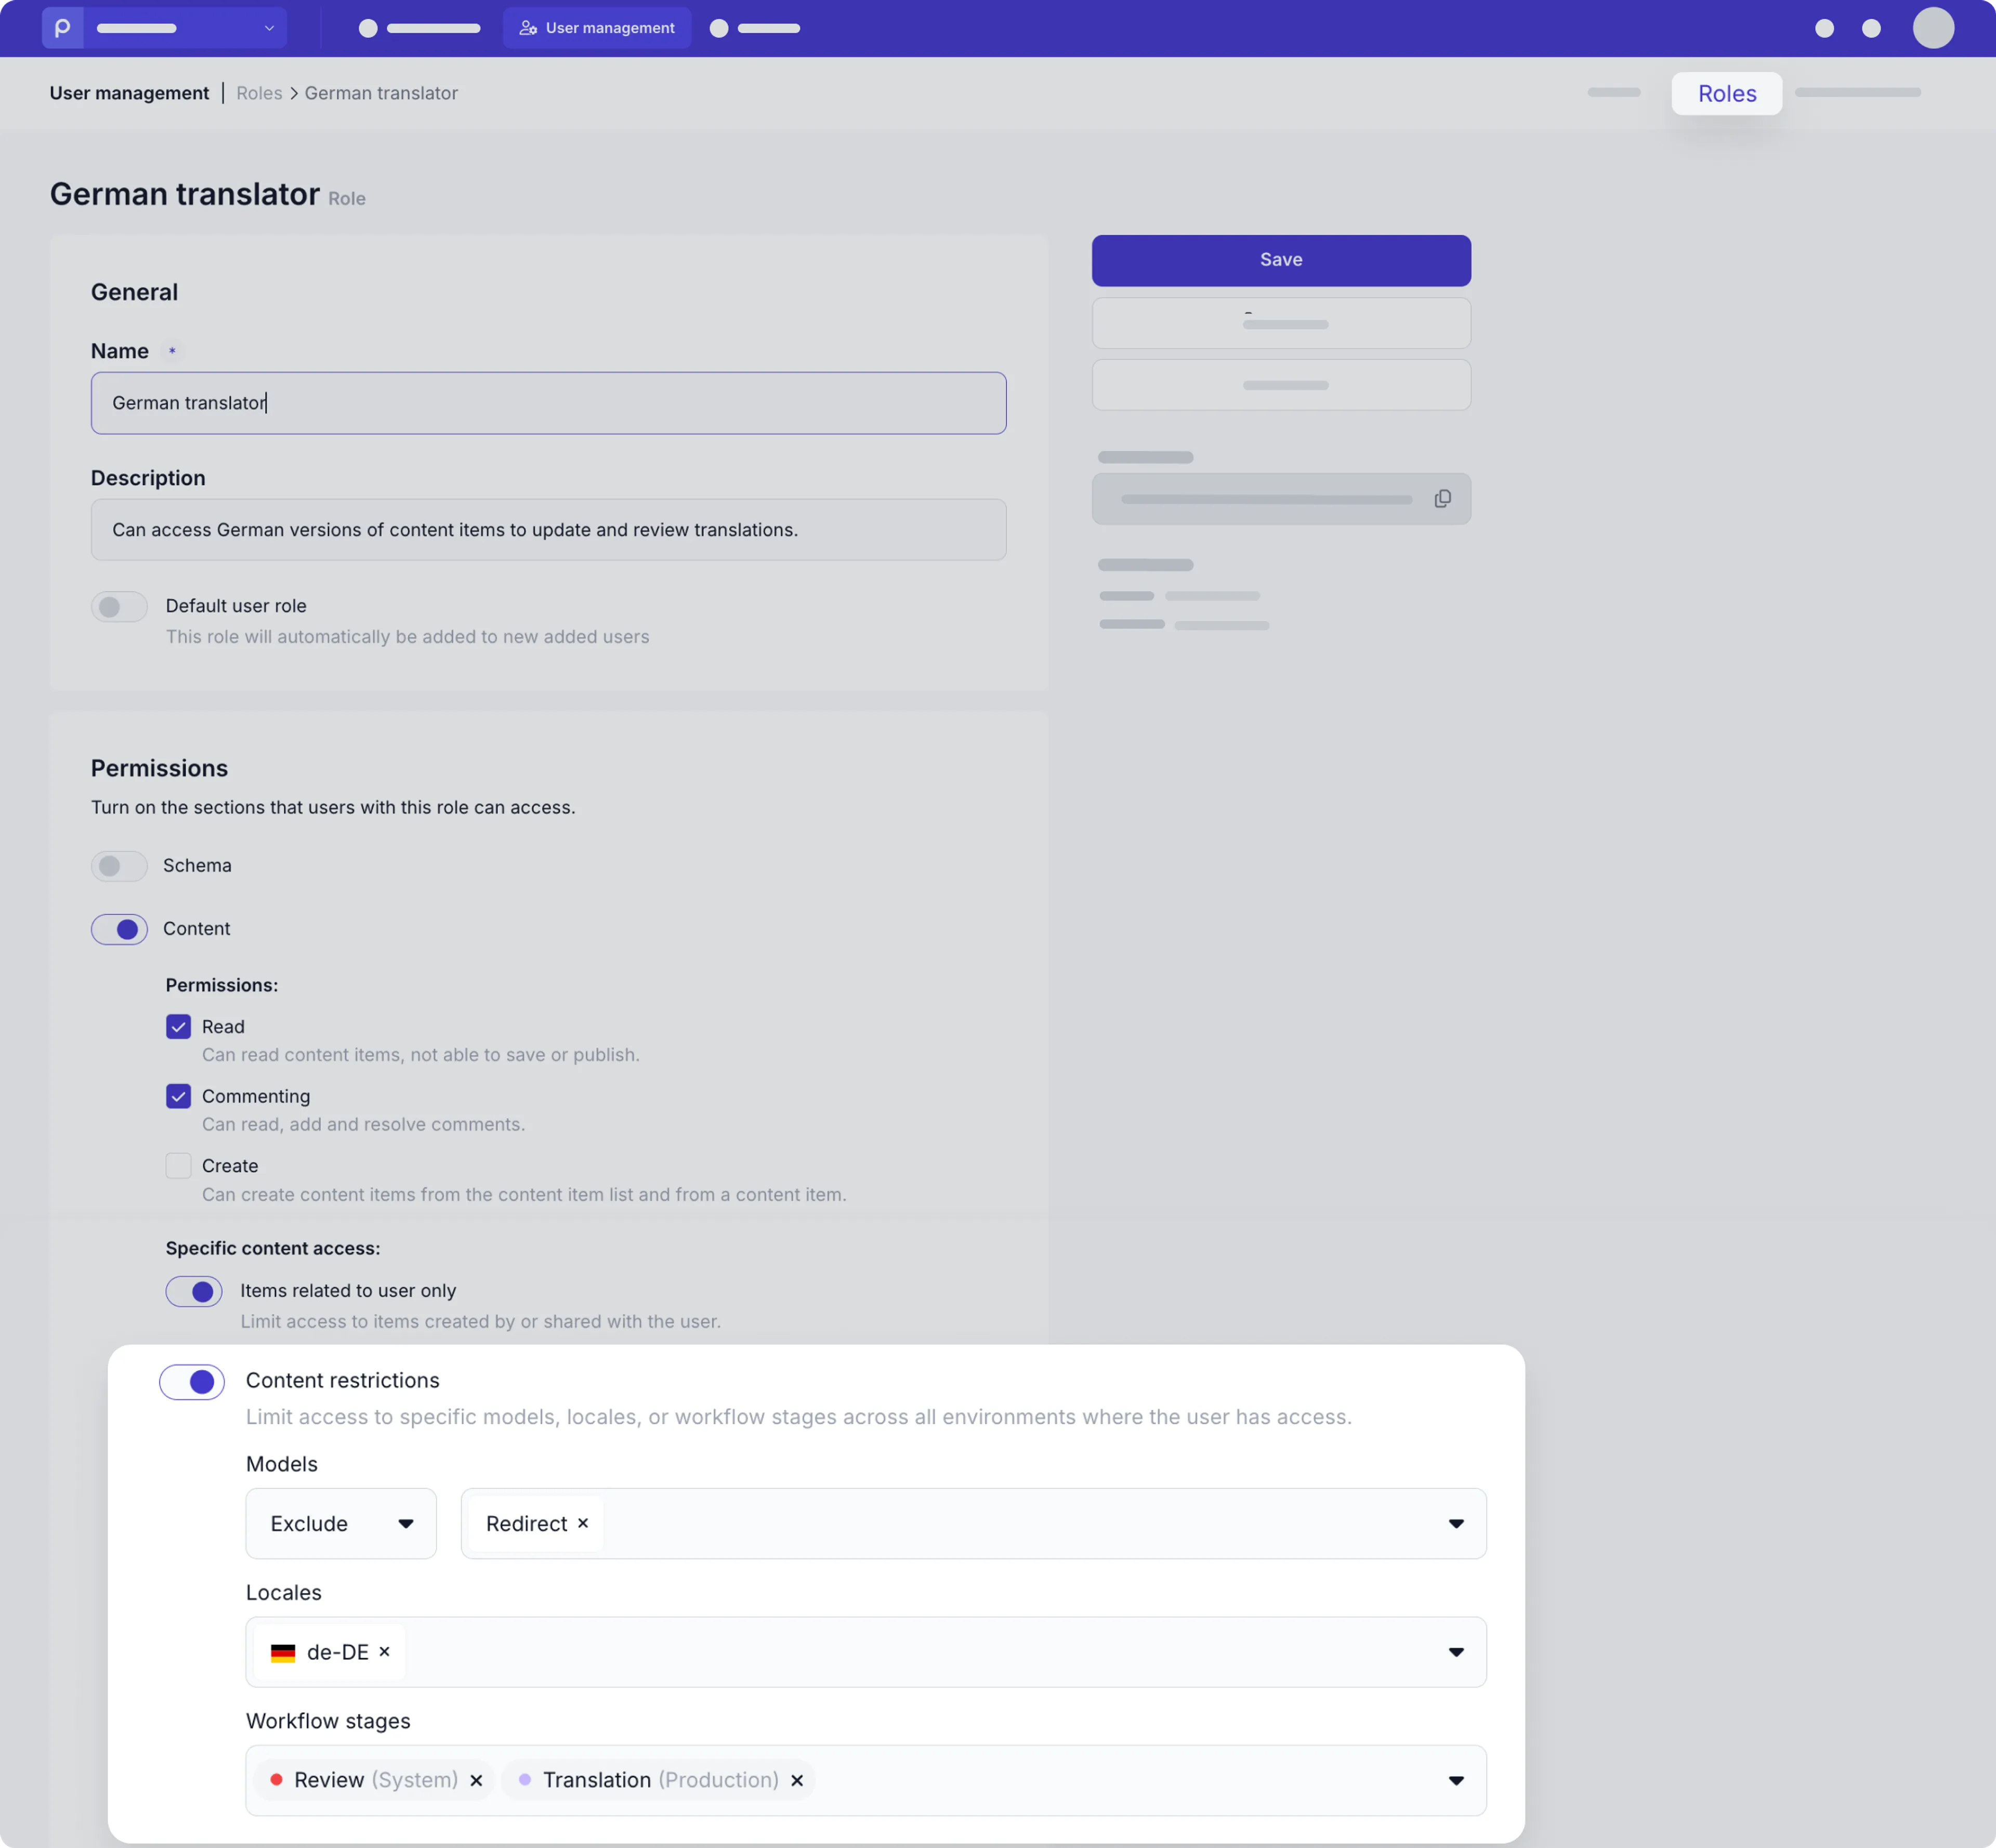Image resolution: width=1996 pixels, height=1848 pixels.
Task: Remove the de-DE locale tag
Action: 384,1652
